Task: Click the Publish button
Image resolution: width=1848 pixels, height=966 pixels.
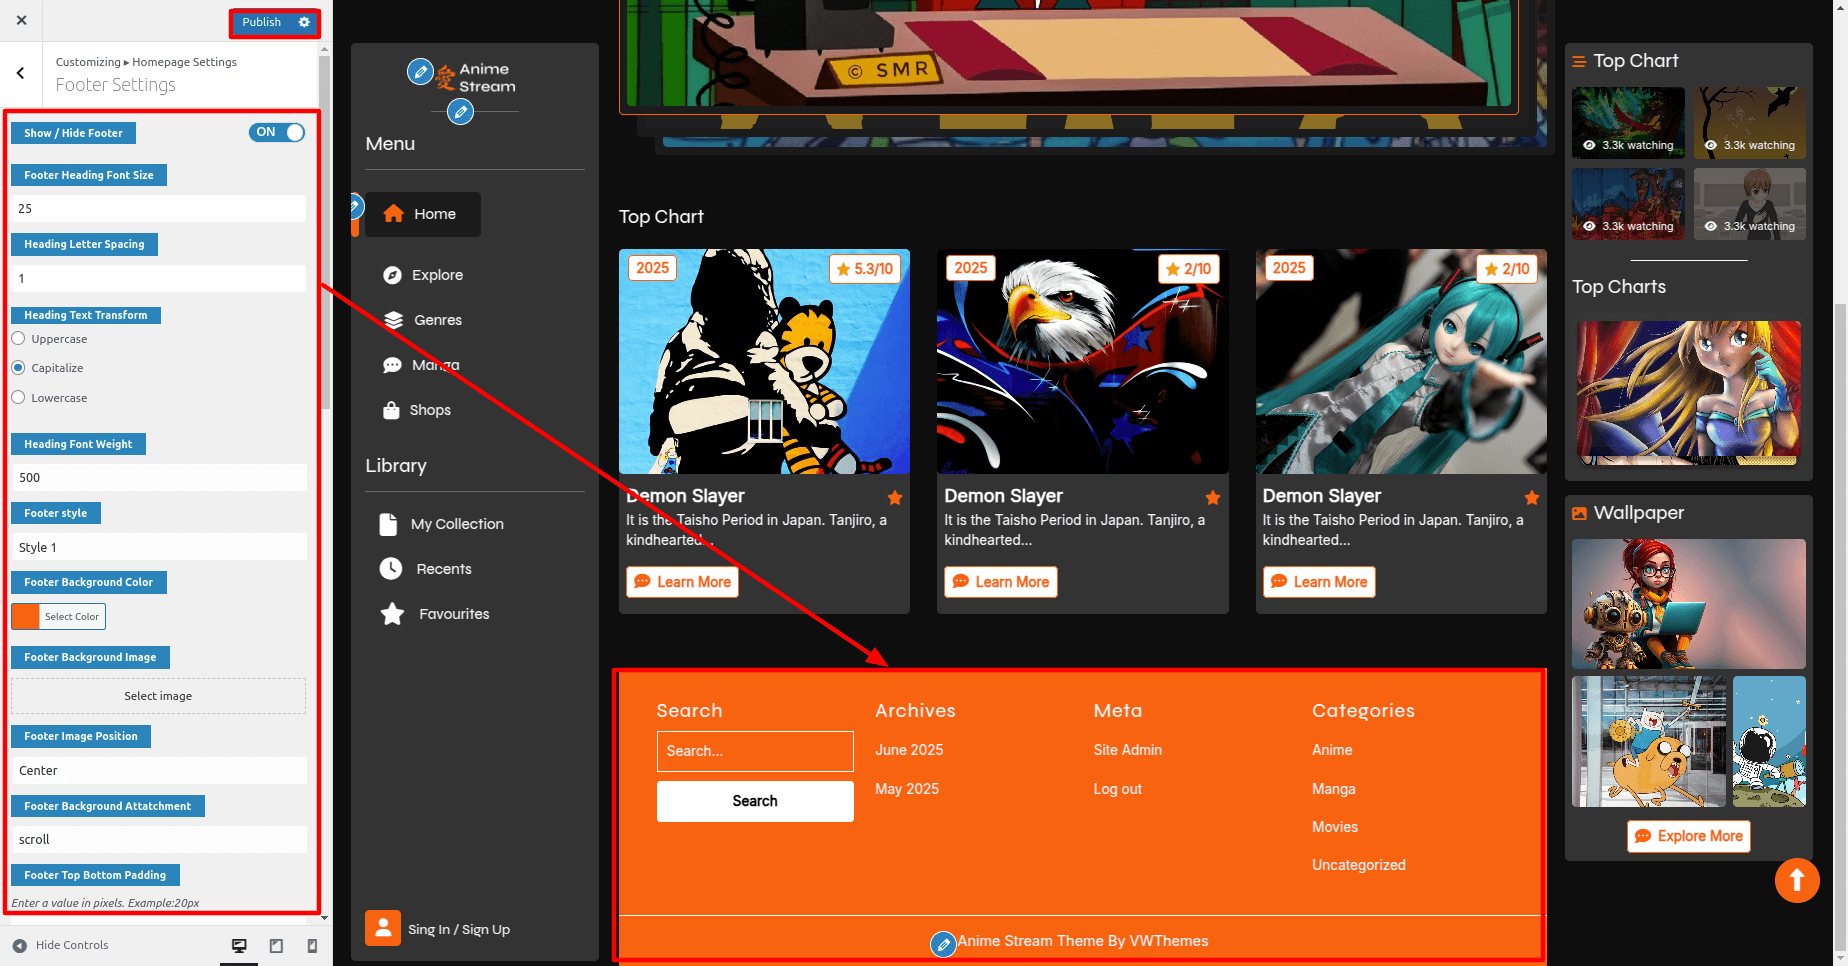Action: point(261,22)
